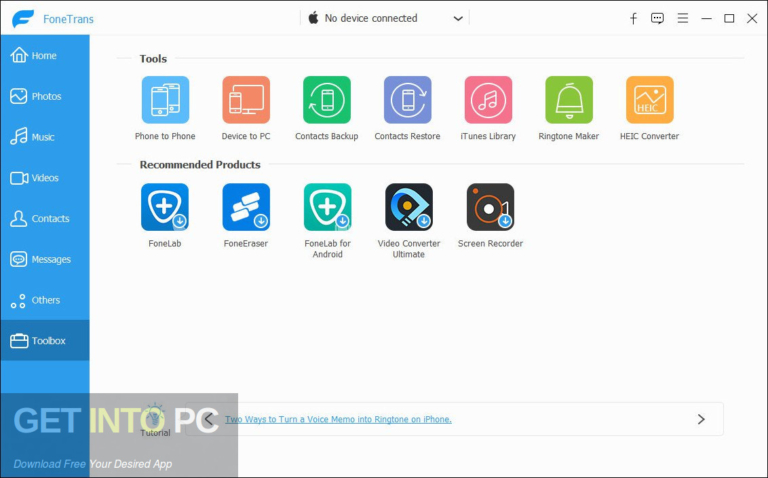
Task: Open the Contacts section
Action: (x=45, y=218)
